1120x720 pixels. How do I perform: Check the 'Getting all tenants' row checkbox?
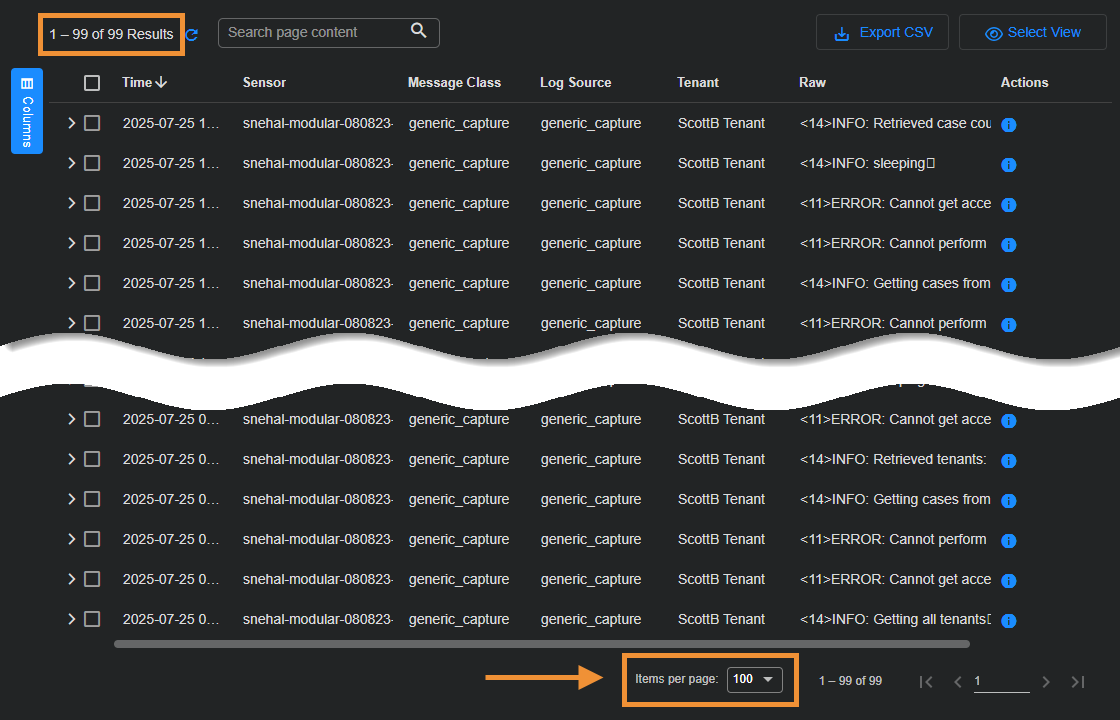[92, 619]
